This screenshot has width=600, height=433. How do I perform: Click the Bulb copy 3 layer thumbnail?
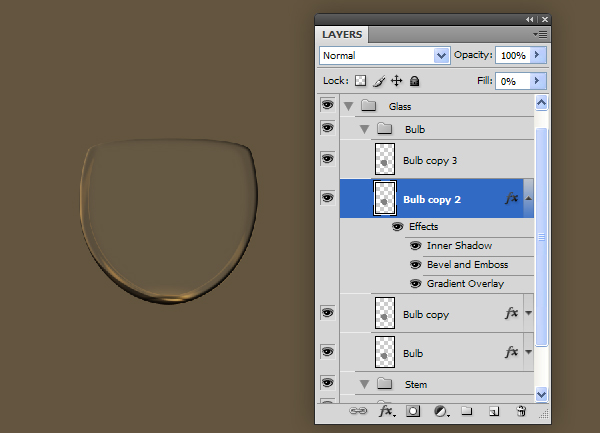click(x=385, y=159)
